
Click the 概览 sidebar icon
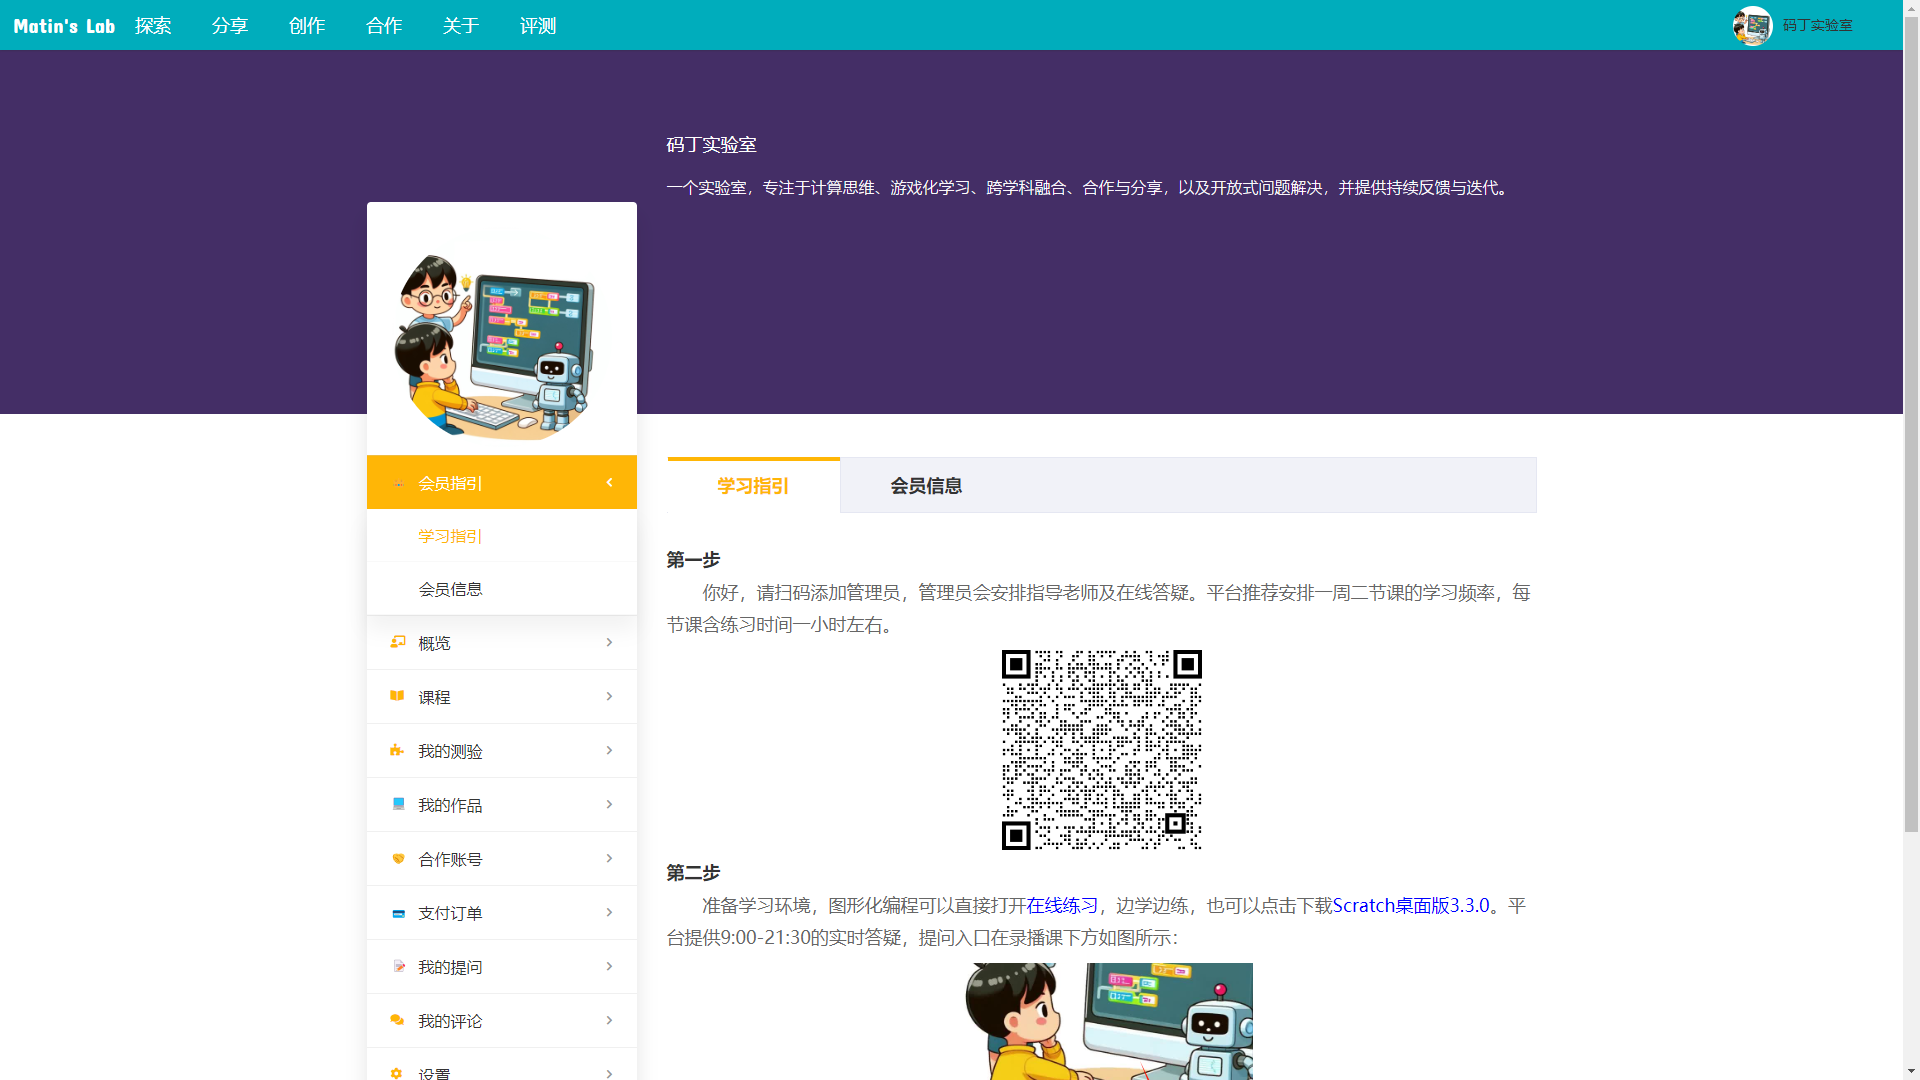tap(398, 642)
